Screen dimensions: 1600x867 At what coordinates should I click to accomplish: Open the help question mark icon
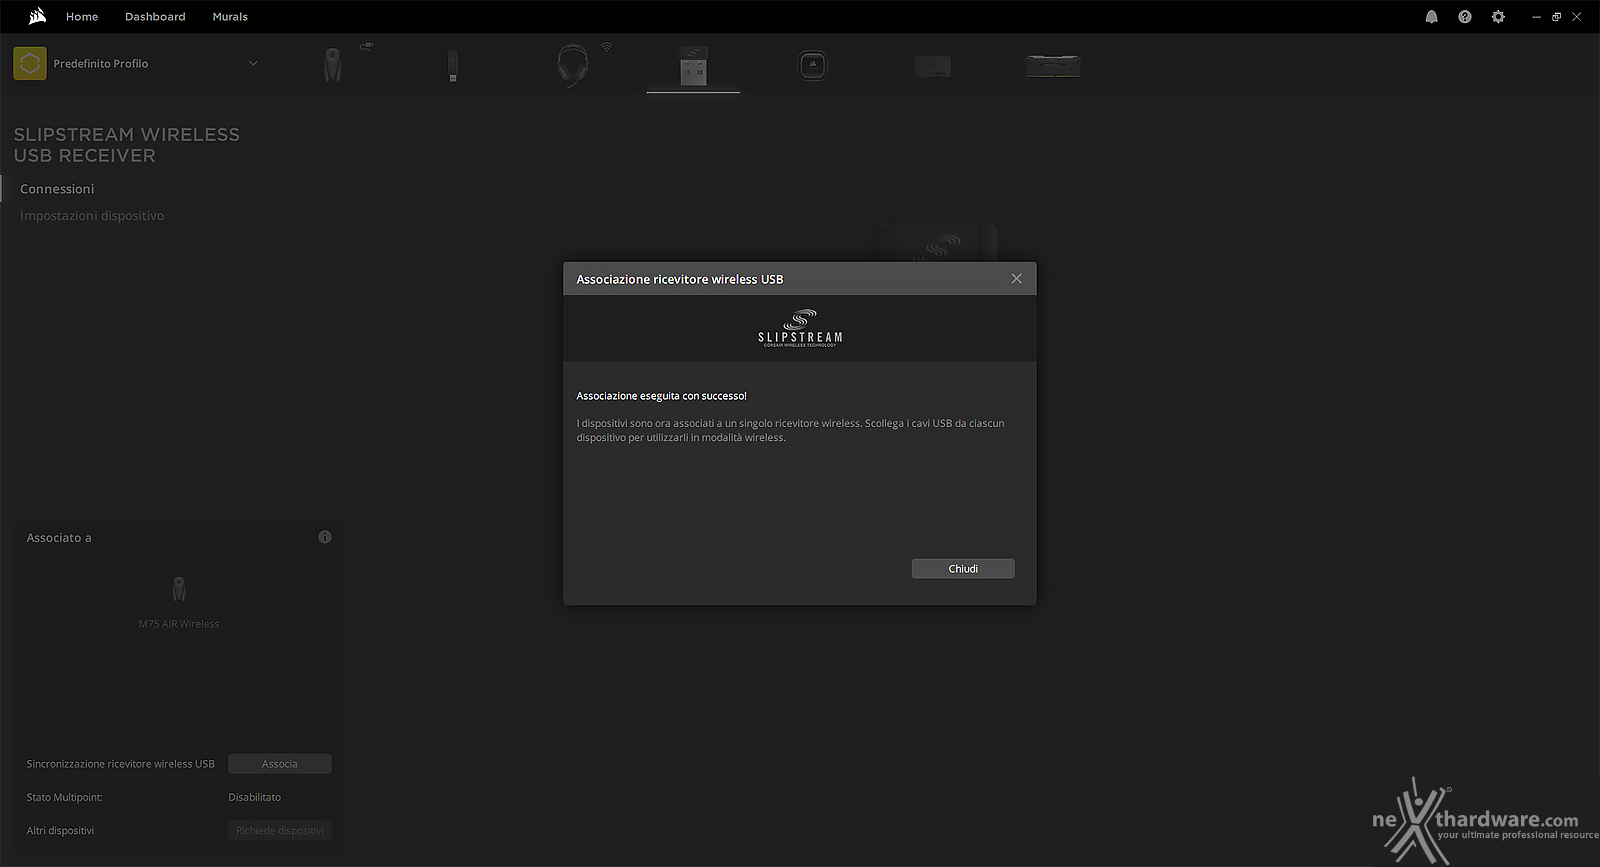point(1465,17)
